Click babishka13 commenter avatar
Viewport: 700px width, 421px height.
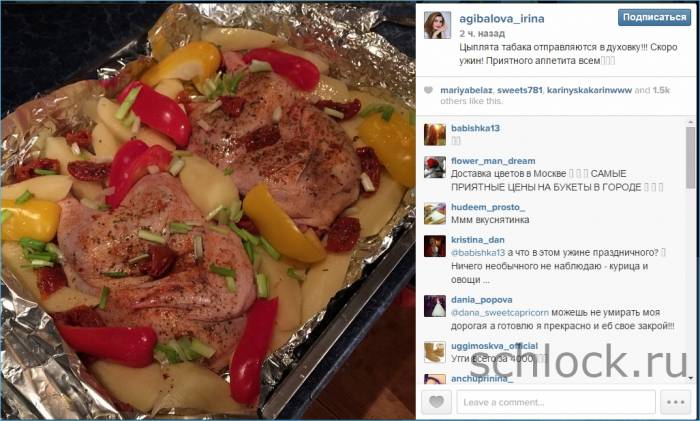click(x=435, y=134)
